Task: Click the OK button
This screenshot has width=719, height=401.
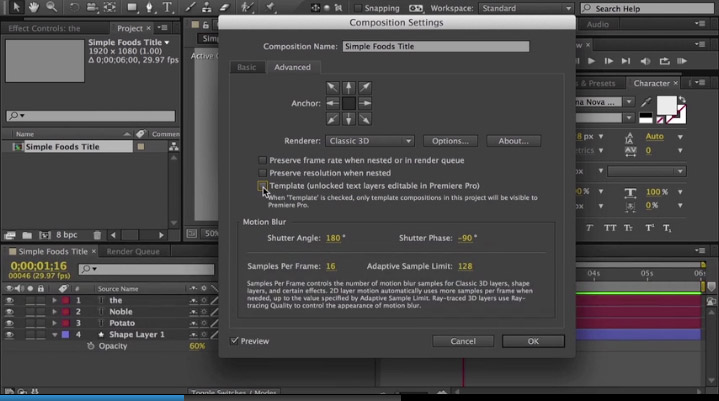Action: (533, 341)
